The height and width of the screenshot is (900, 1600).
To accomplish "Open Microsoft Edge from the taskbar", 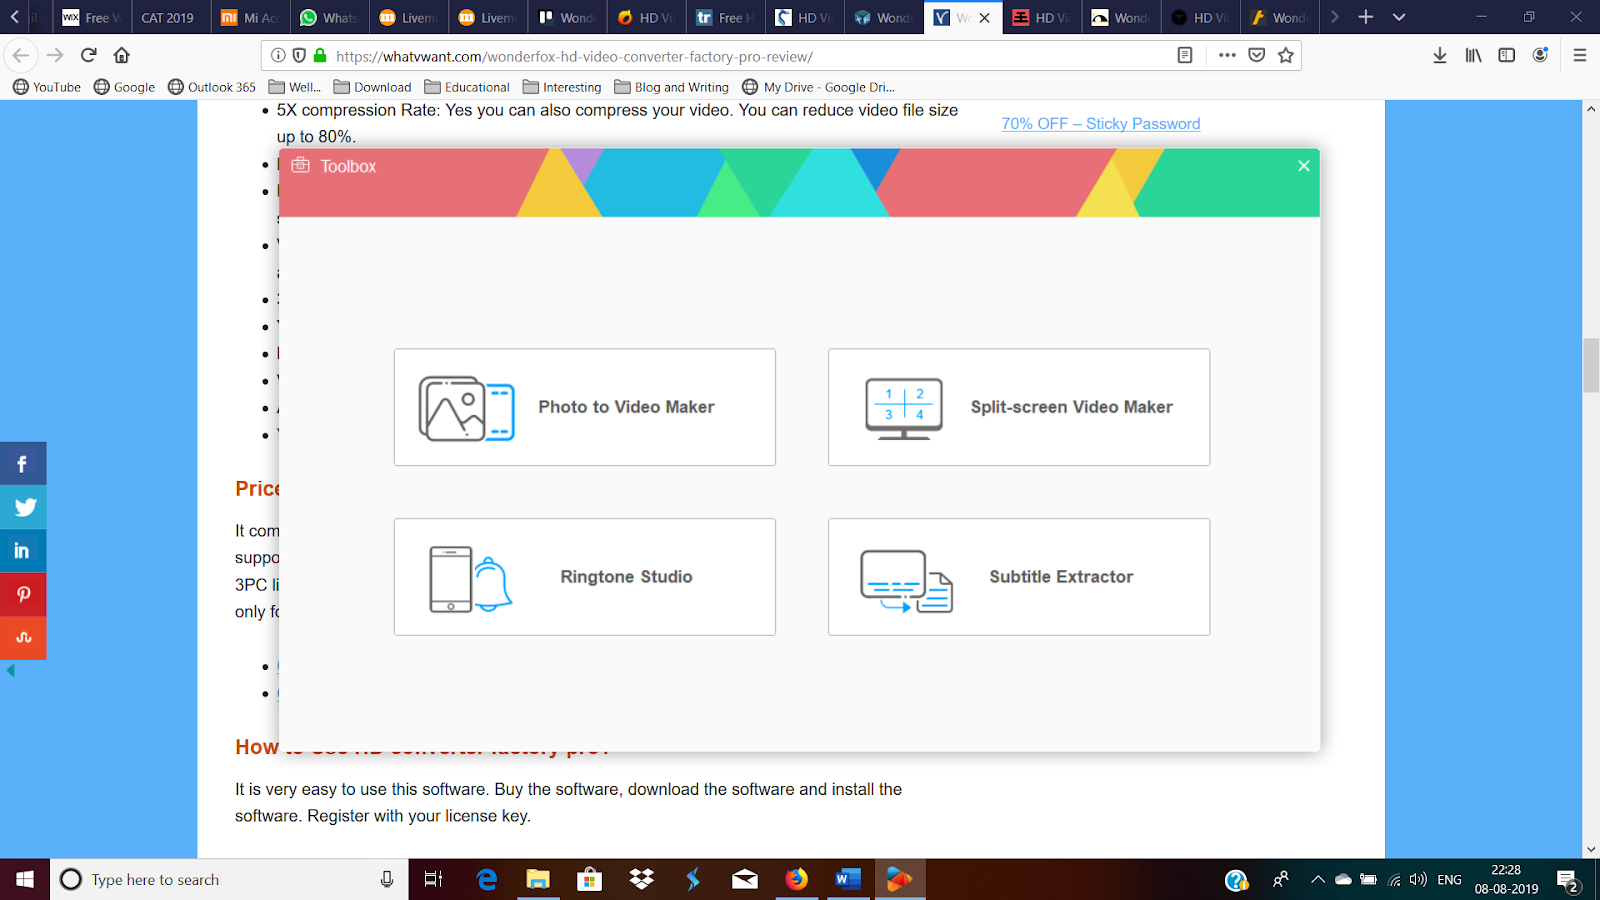I will (487, 880).
